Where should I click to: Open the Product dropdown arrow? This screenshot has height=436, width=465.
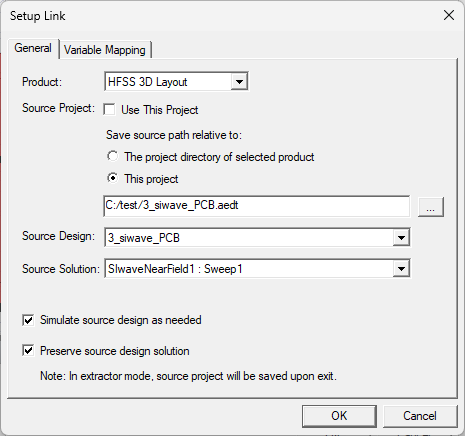239,82
